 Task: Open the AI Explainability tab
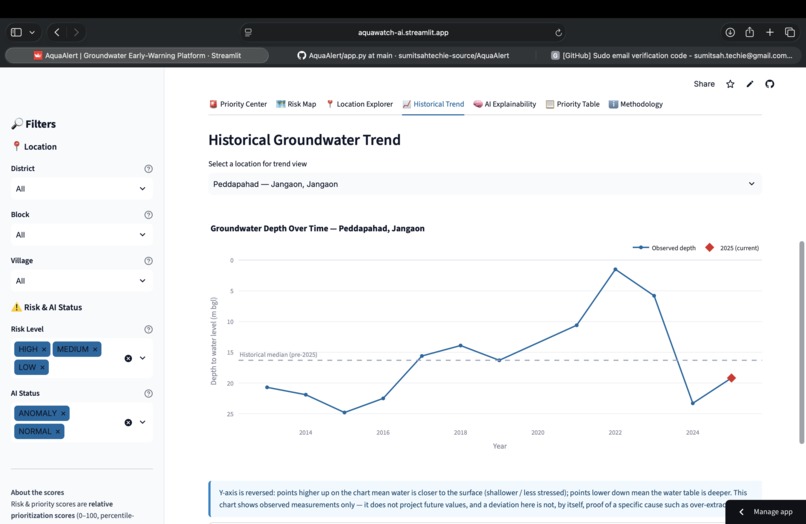point(504,104)
